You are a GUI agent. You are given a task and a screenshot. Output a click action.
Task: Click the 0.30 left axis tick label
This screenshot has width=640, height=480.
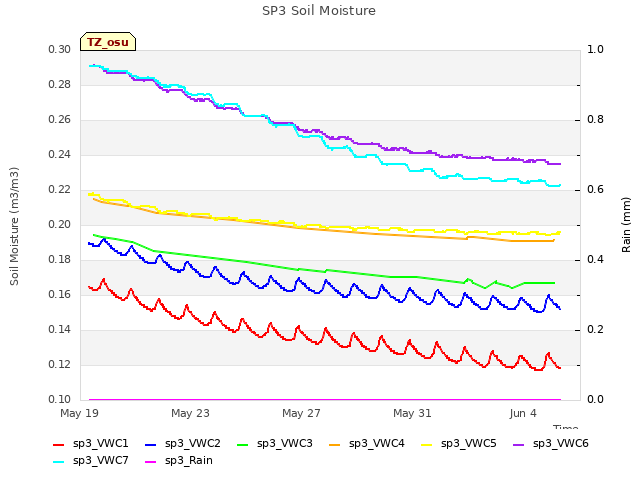(x=60, y=50)
